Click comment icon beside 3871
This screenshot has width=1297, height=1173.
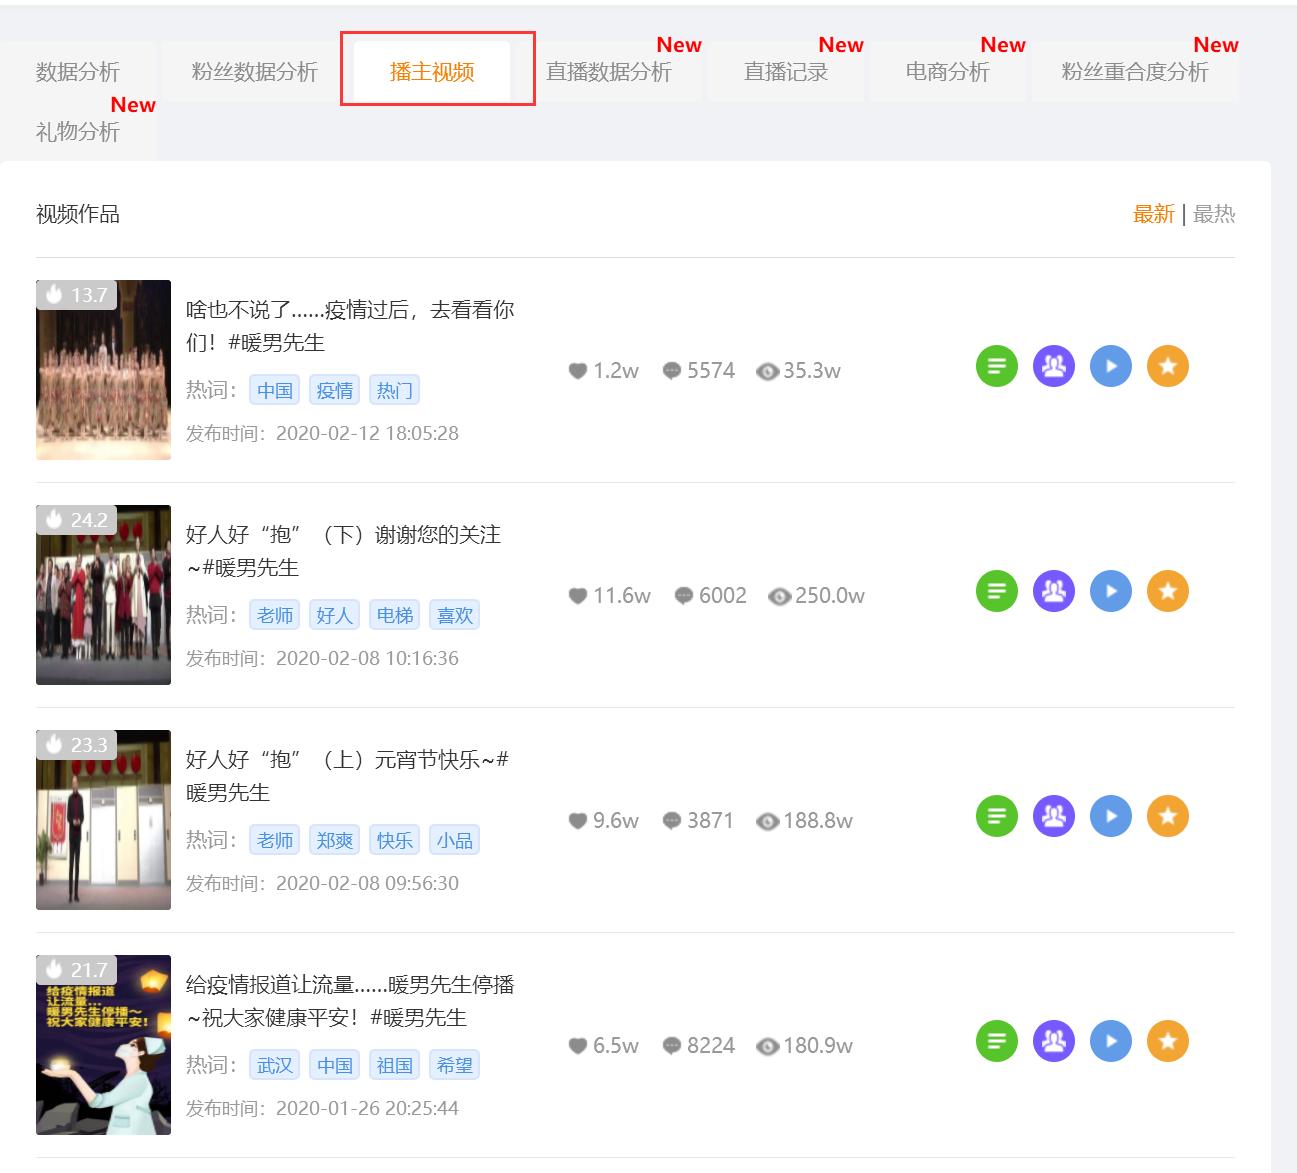pos(672,821)
